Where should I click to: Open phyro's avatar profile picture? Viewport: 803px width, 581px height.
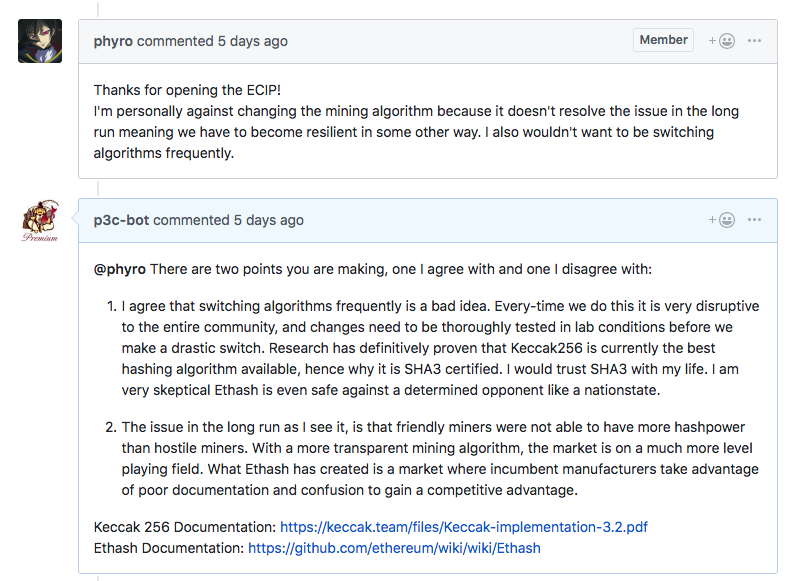[40, 41]
